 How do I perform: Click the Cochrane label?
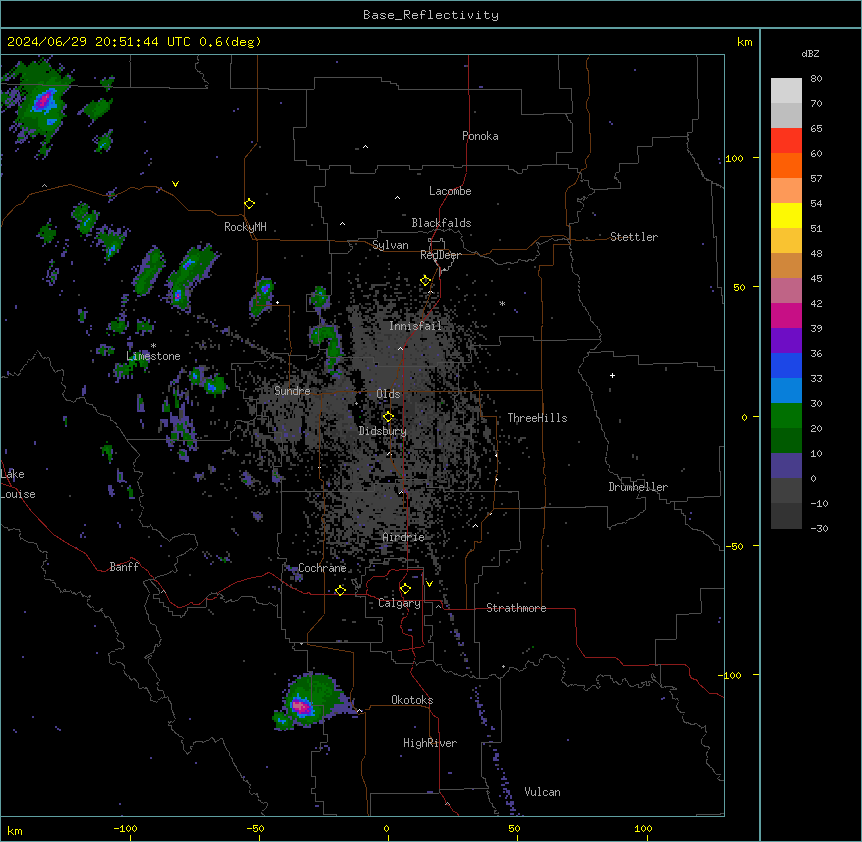322,568
